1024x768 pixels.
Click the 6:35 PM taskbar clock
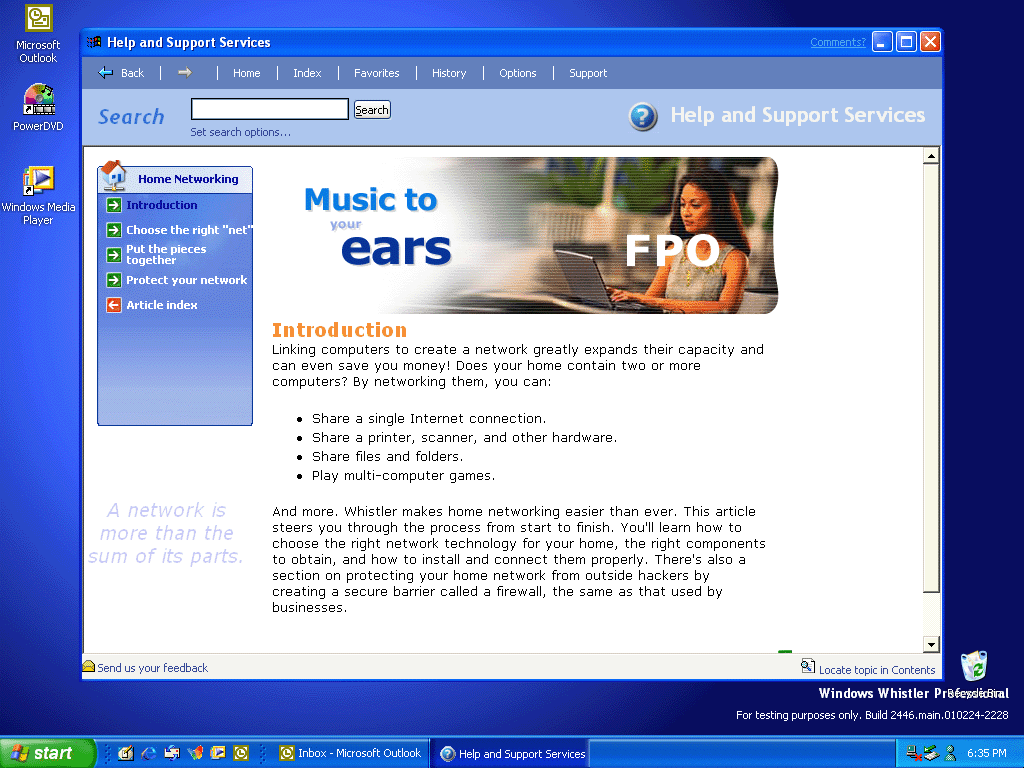[x=987, y=753]
